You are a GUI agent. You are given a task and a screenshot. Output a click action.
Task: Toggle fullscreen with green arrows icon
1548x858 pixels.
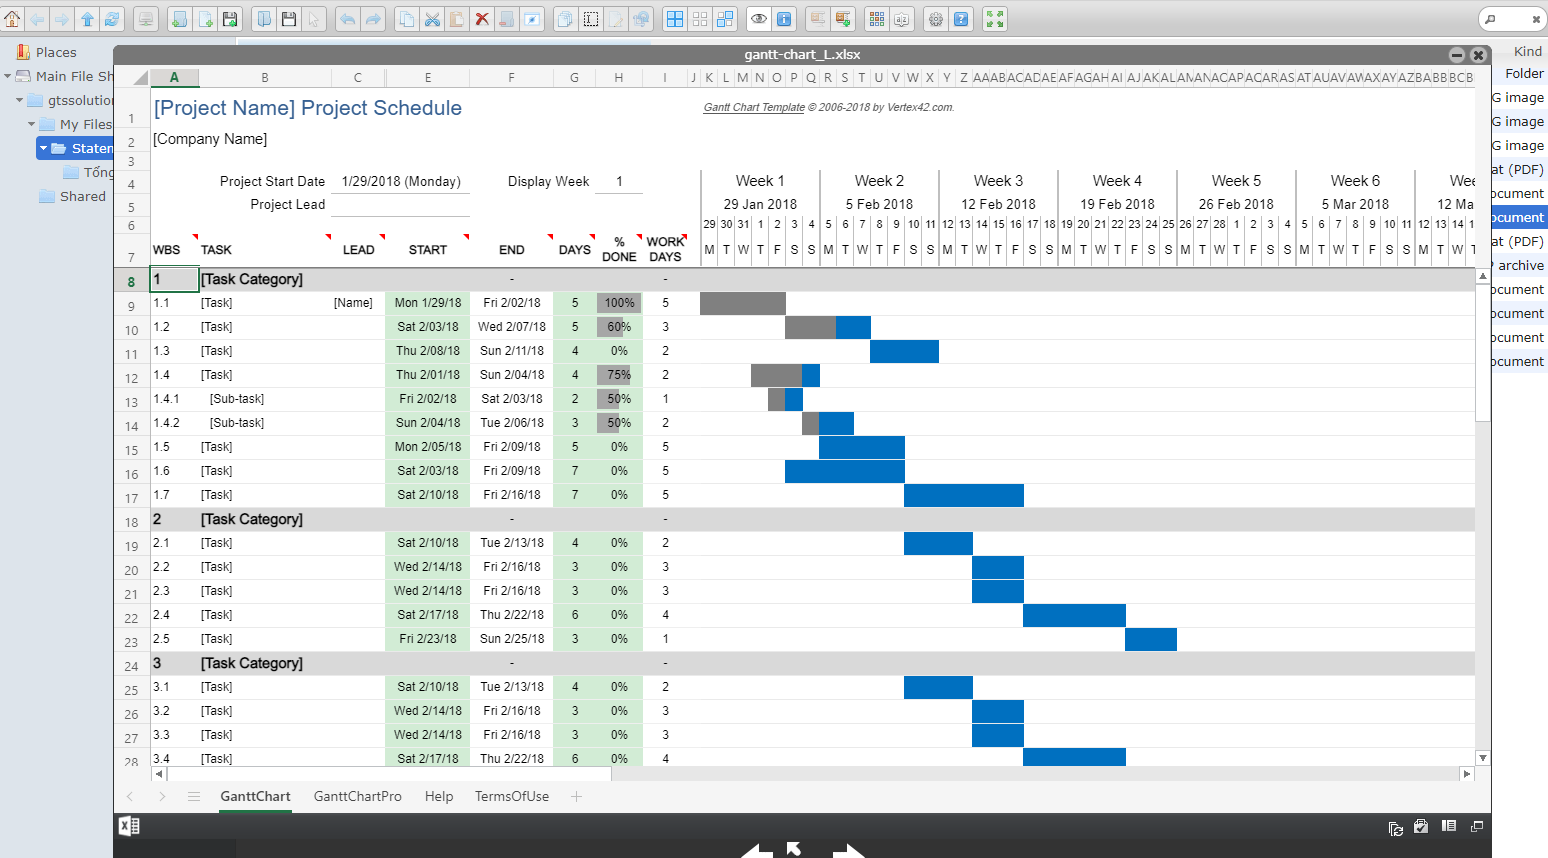pyautogui.click(x=995, y=19)
